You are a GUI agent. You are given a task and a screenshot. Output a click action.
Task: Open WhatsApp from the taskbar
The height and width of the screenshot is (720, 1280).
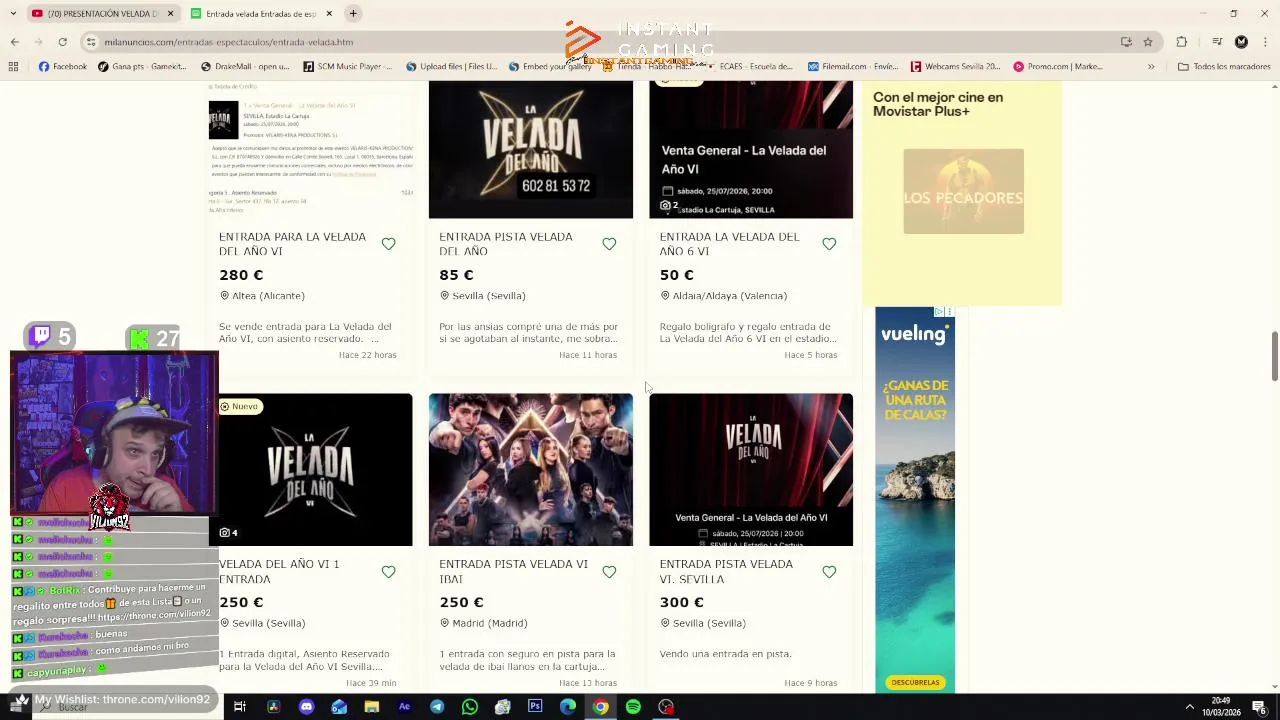[470, 707]
